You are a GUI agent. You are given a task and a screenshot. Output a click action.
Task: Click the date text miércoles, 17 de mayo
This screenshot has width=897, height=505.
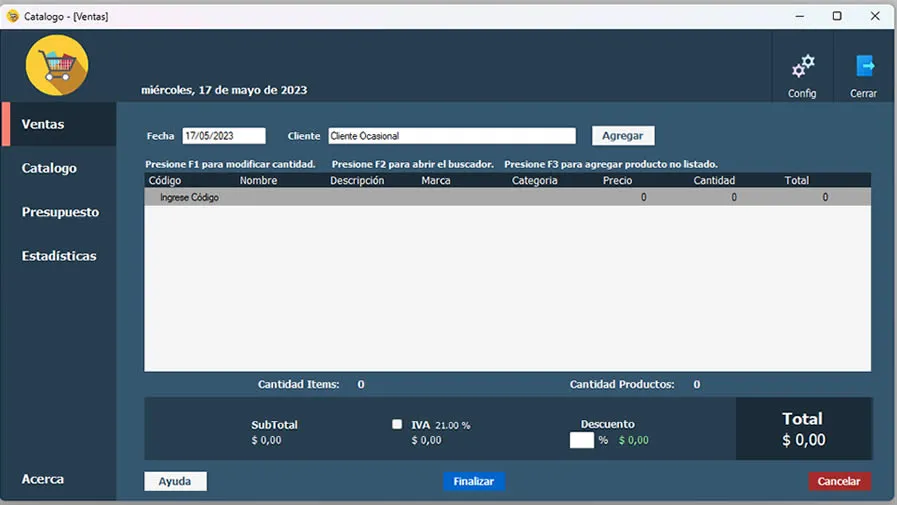pos(224,90)
